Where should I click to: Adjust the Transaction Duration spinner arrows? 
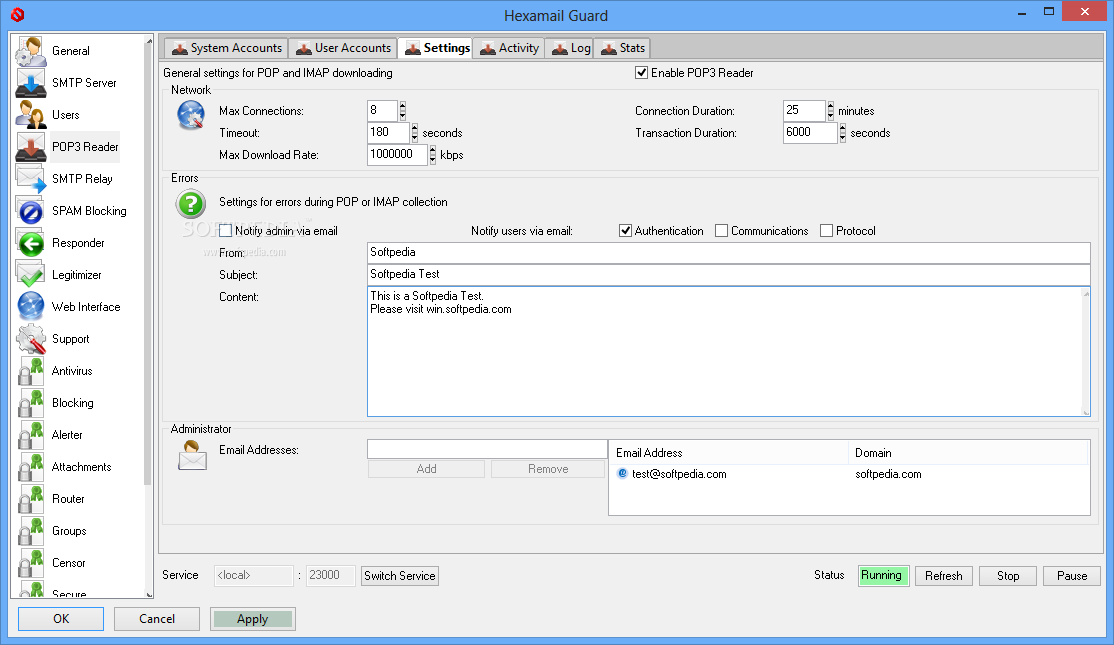[843, 133]
